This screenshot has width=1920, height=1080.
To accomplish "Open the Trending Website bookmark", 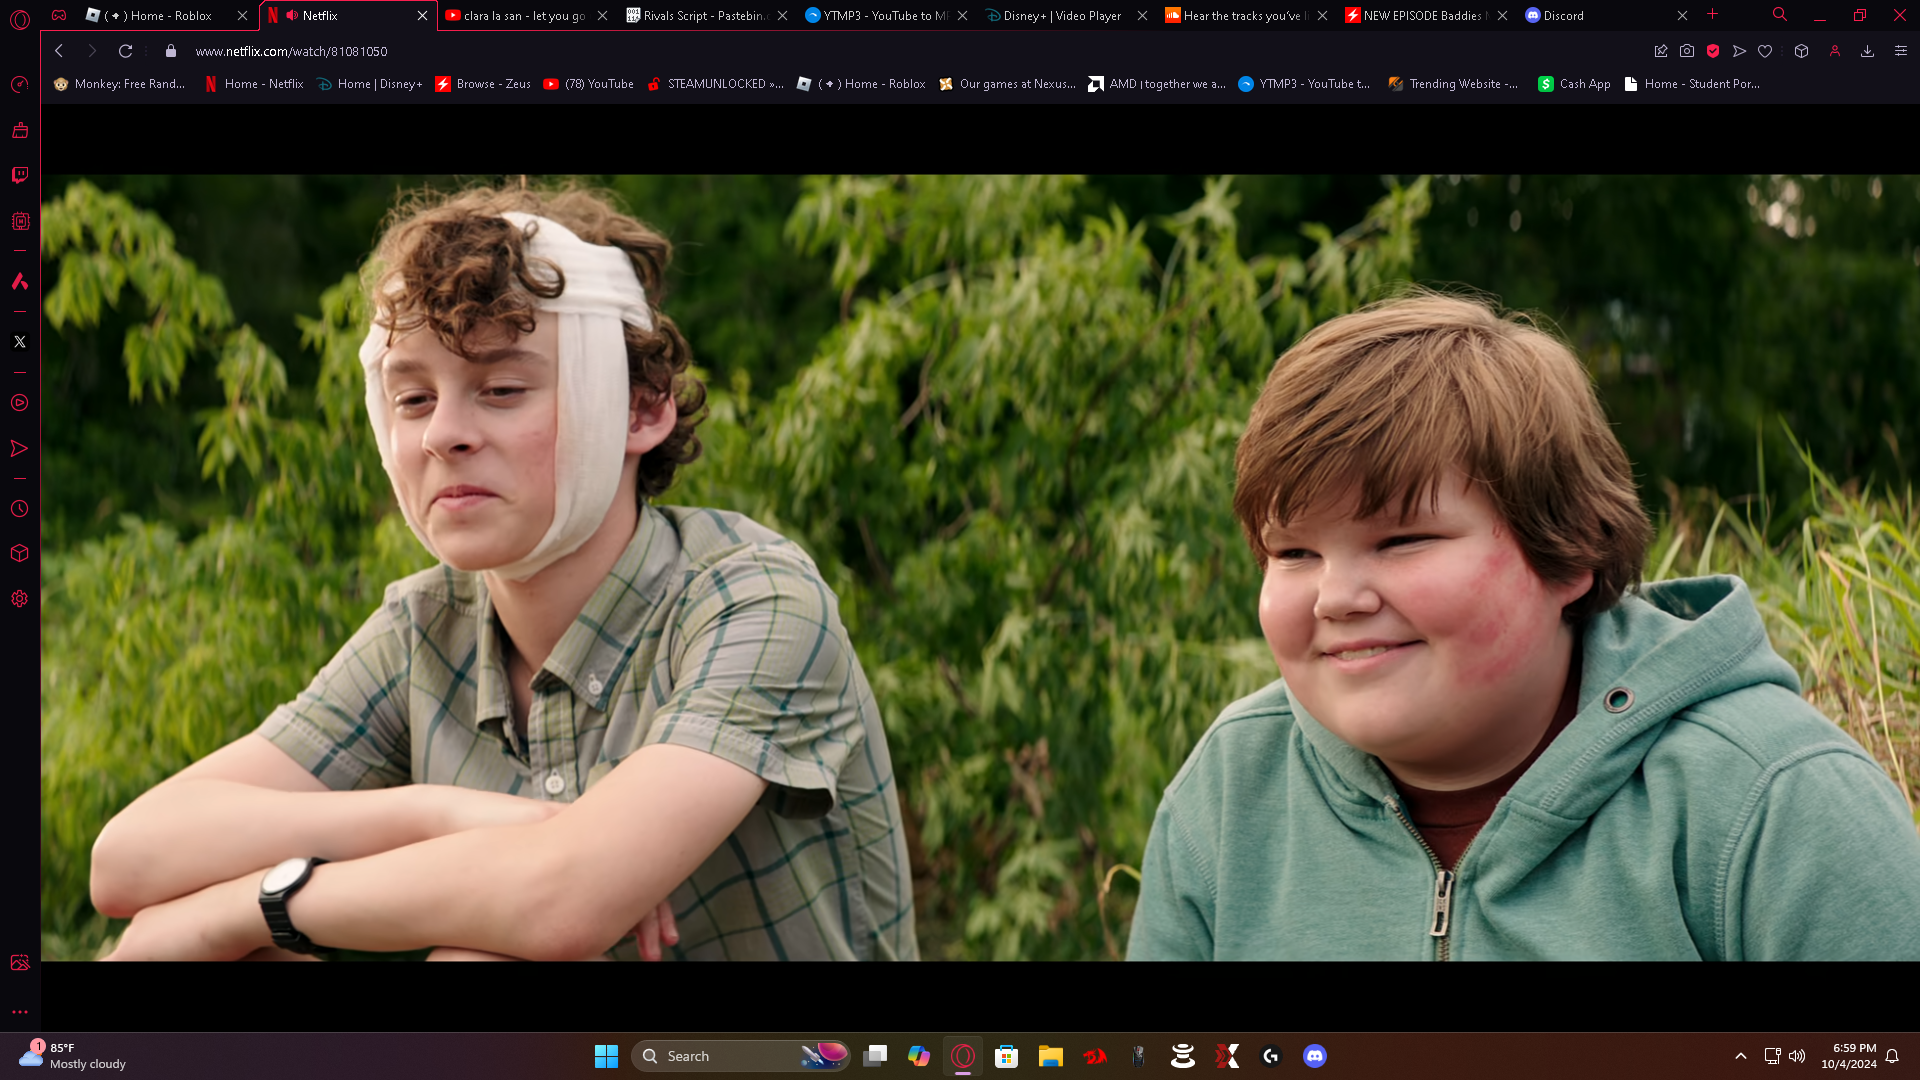I will tap(1454, 84).
